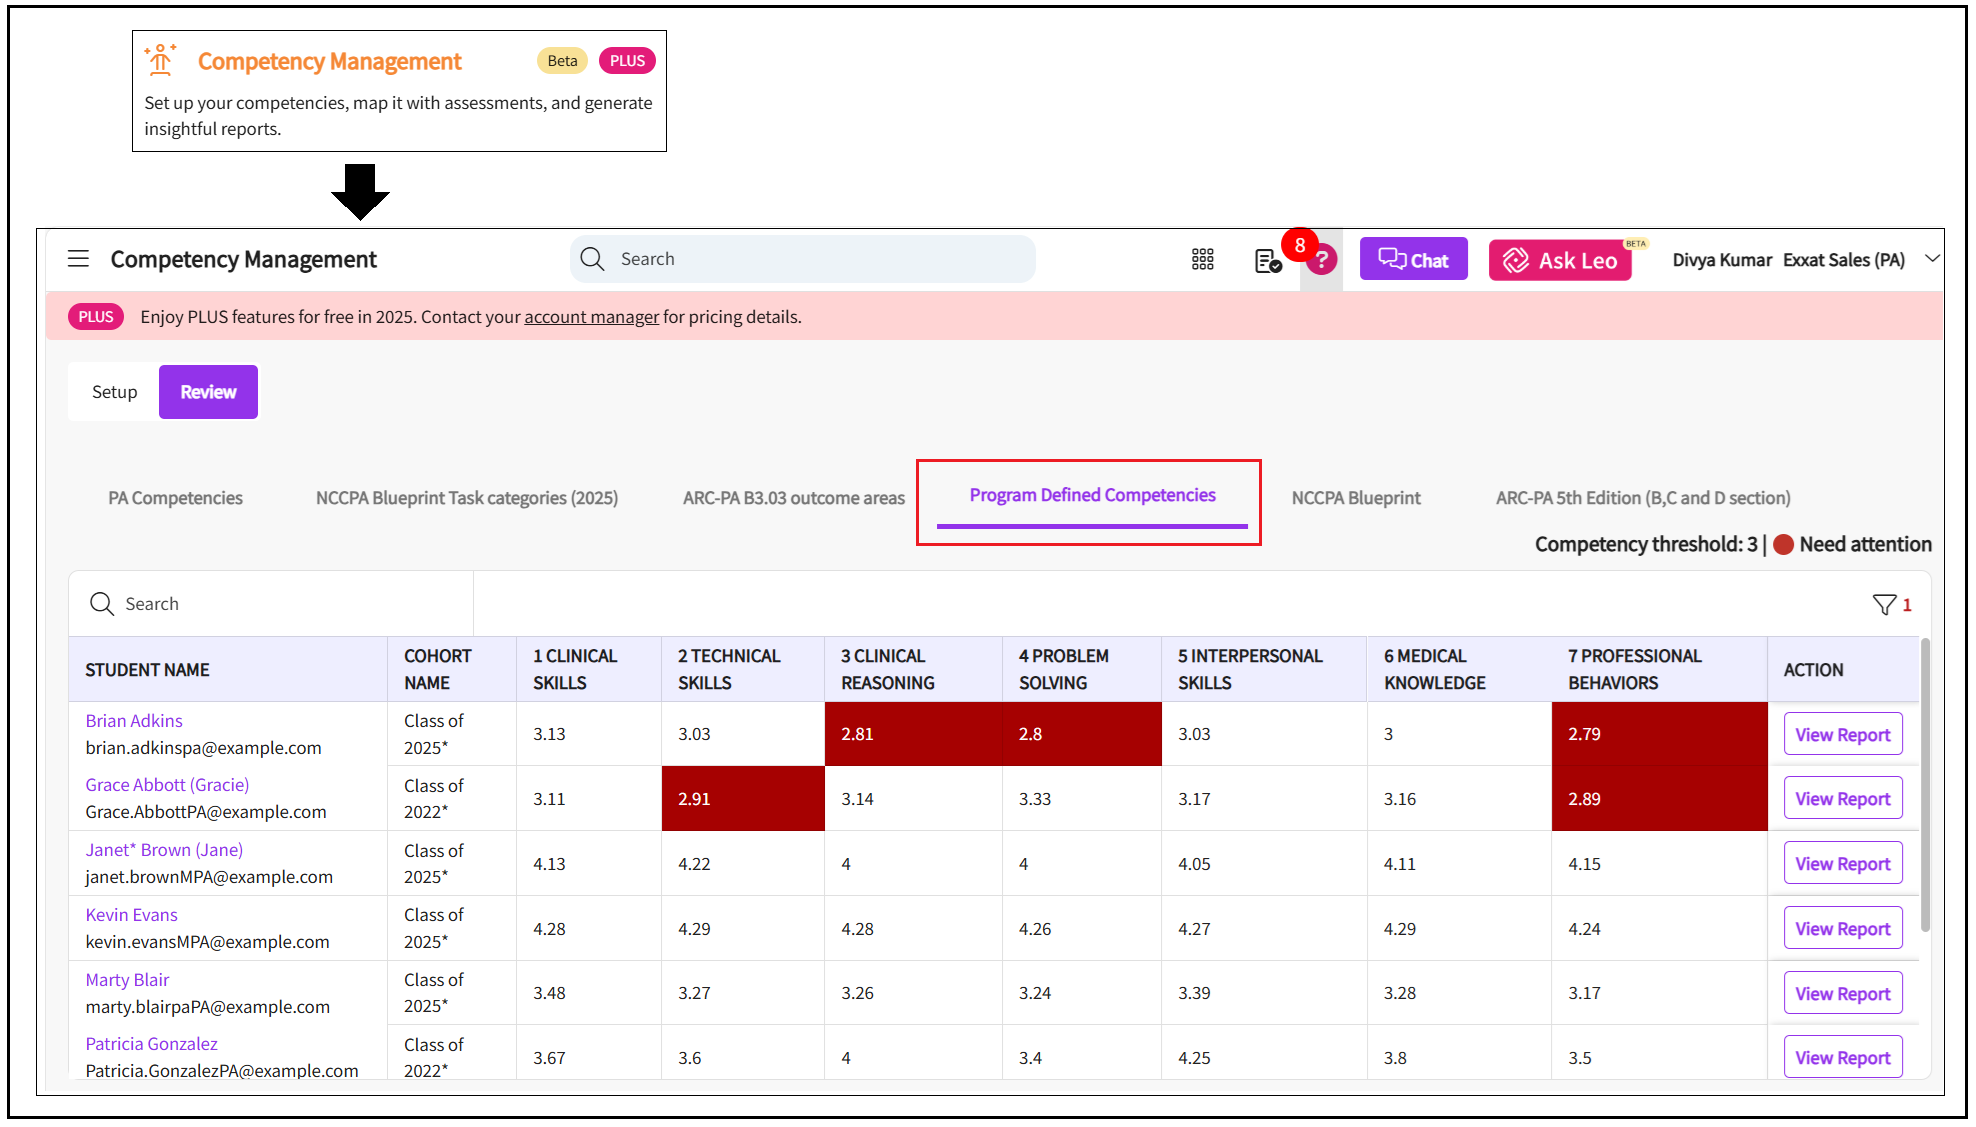Screen dimensions: 1976x1127
Task: Click the red 2.81 Clinical Reasoning cell
Action: click(x=912, y=734)
